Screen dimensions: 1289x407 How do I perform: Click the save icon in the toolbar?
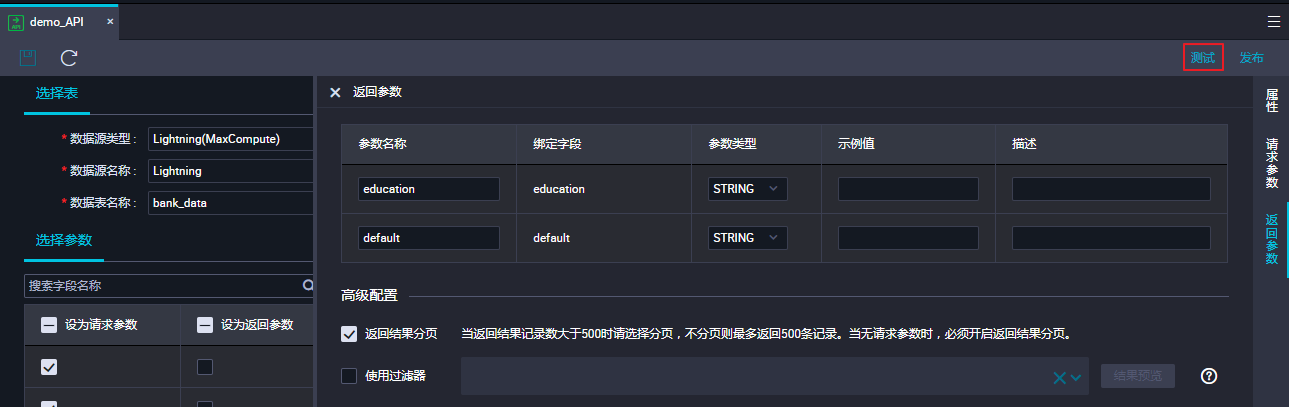[28, 58]
